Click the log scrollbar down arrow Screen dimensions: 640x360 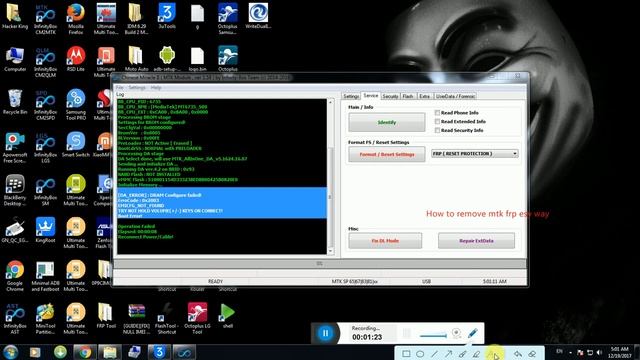pyautogui.click(x=330, y=251)
